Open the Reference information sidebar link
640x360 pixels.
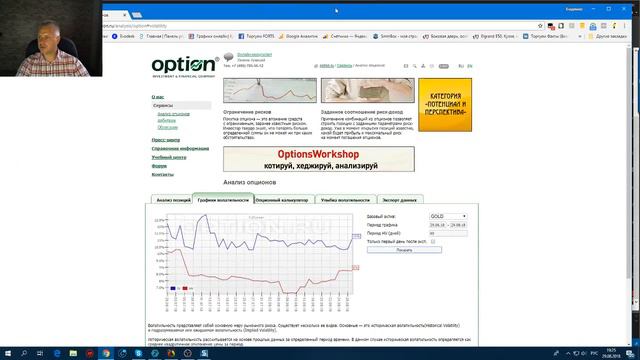pyautogui.click(x=180, y=148)
